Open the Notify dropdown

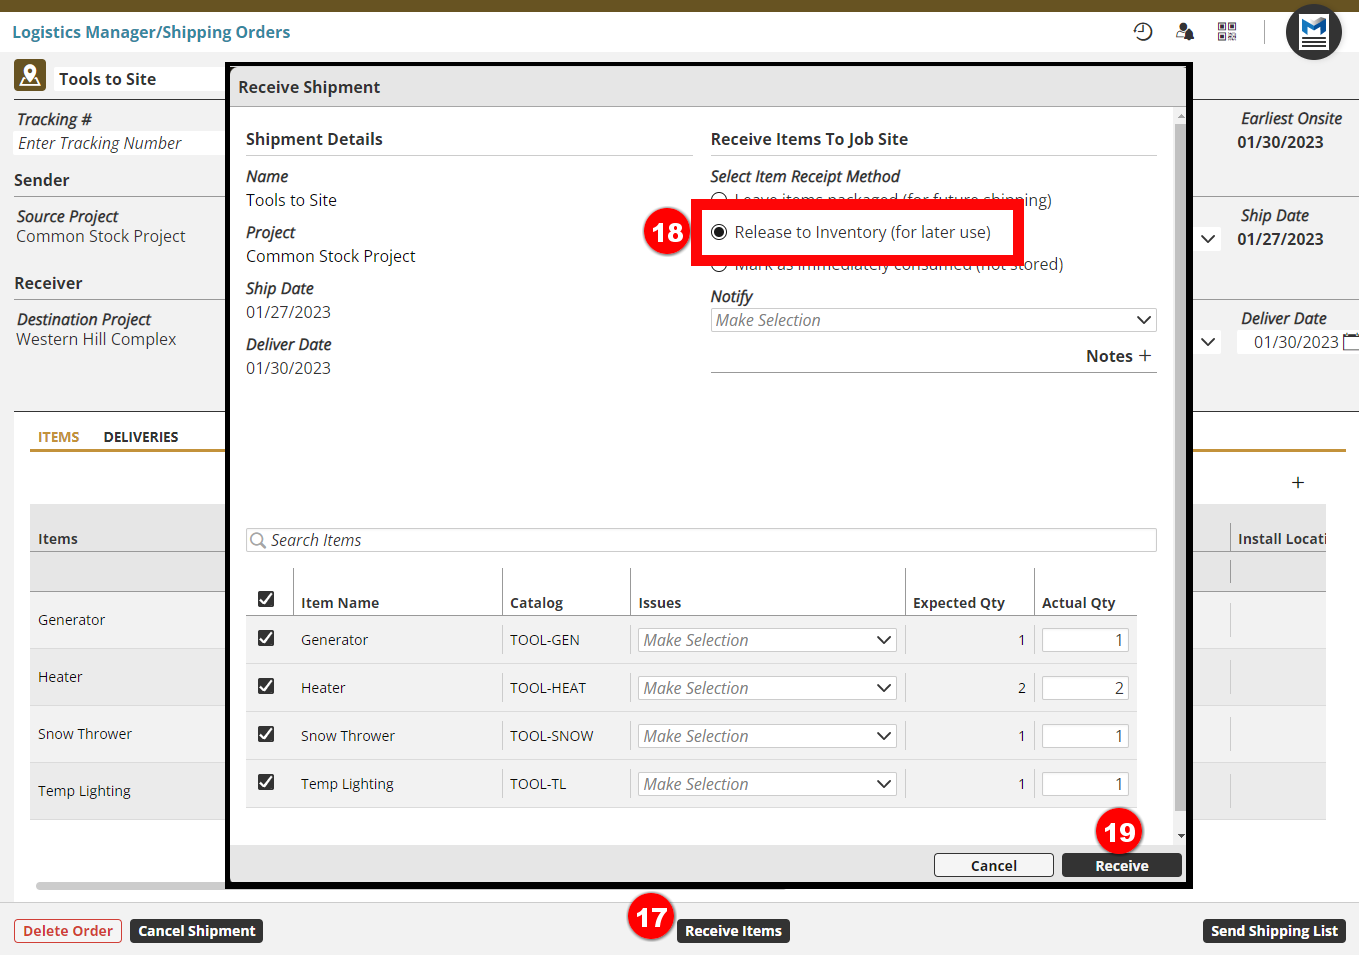click(x=933, y=320)
